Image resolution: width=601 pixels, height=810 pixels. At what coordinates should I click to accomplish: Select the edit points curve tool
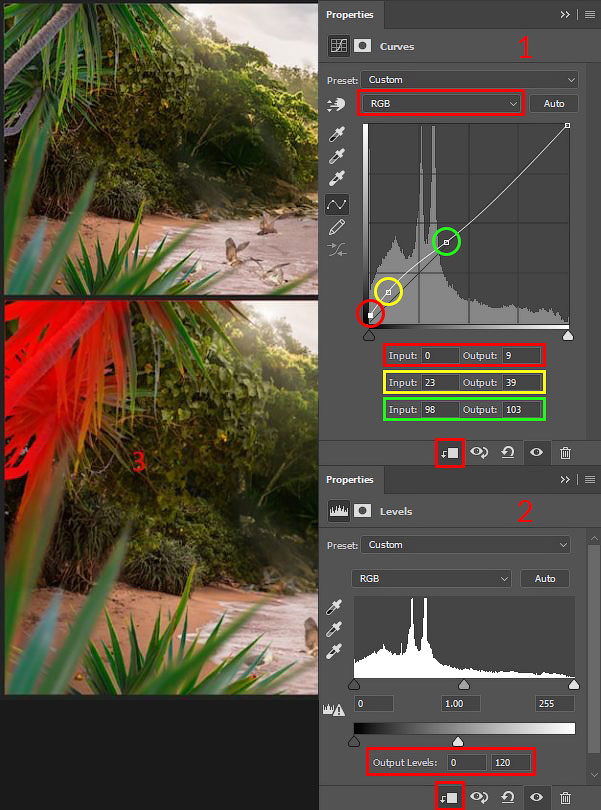(337, 205)
